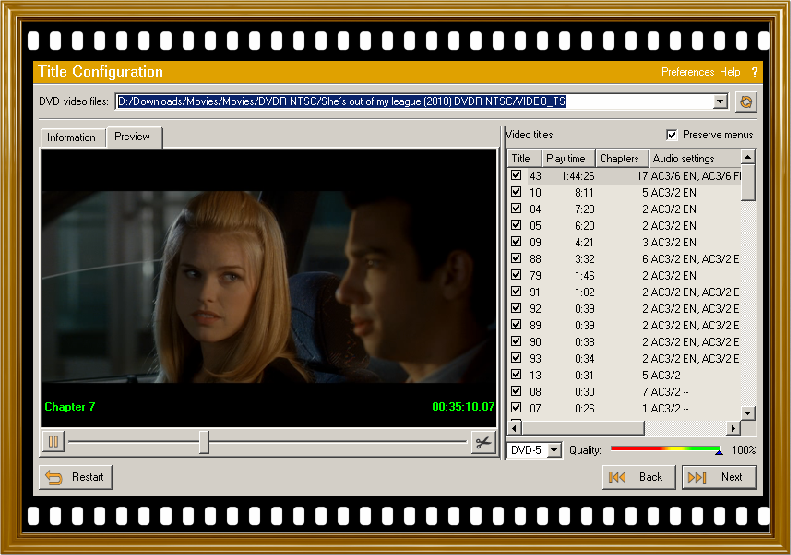Uncheck title 79 checkbox
The image size is (791, 555).
(x=516, y=275)
